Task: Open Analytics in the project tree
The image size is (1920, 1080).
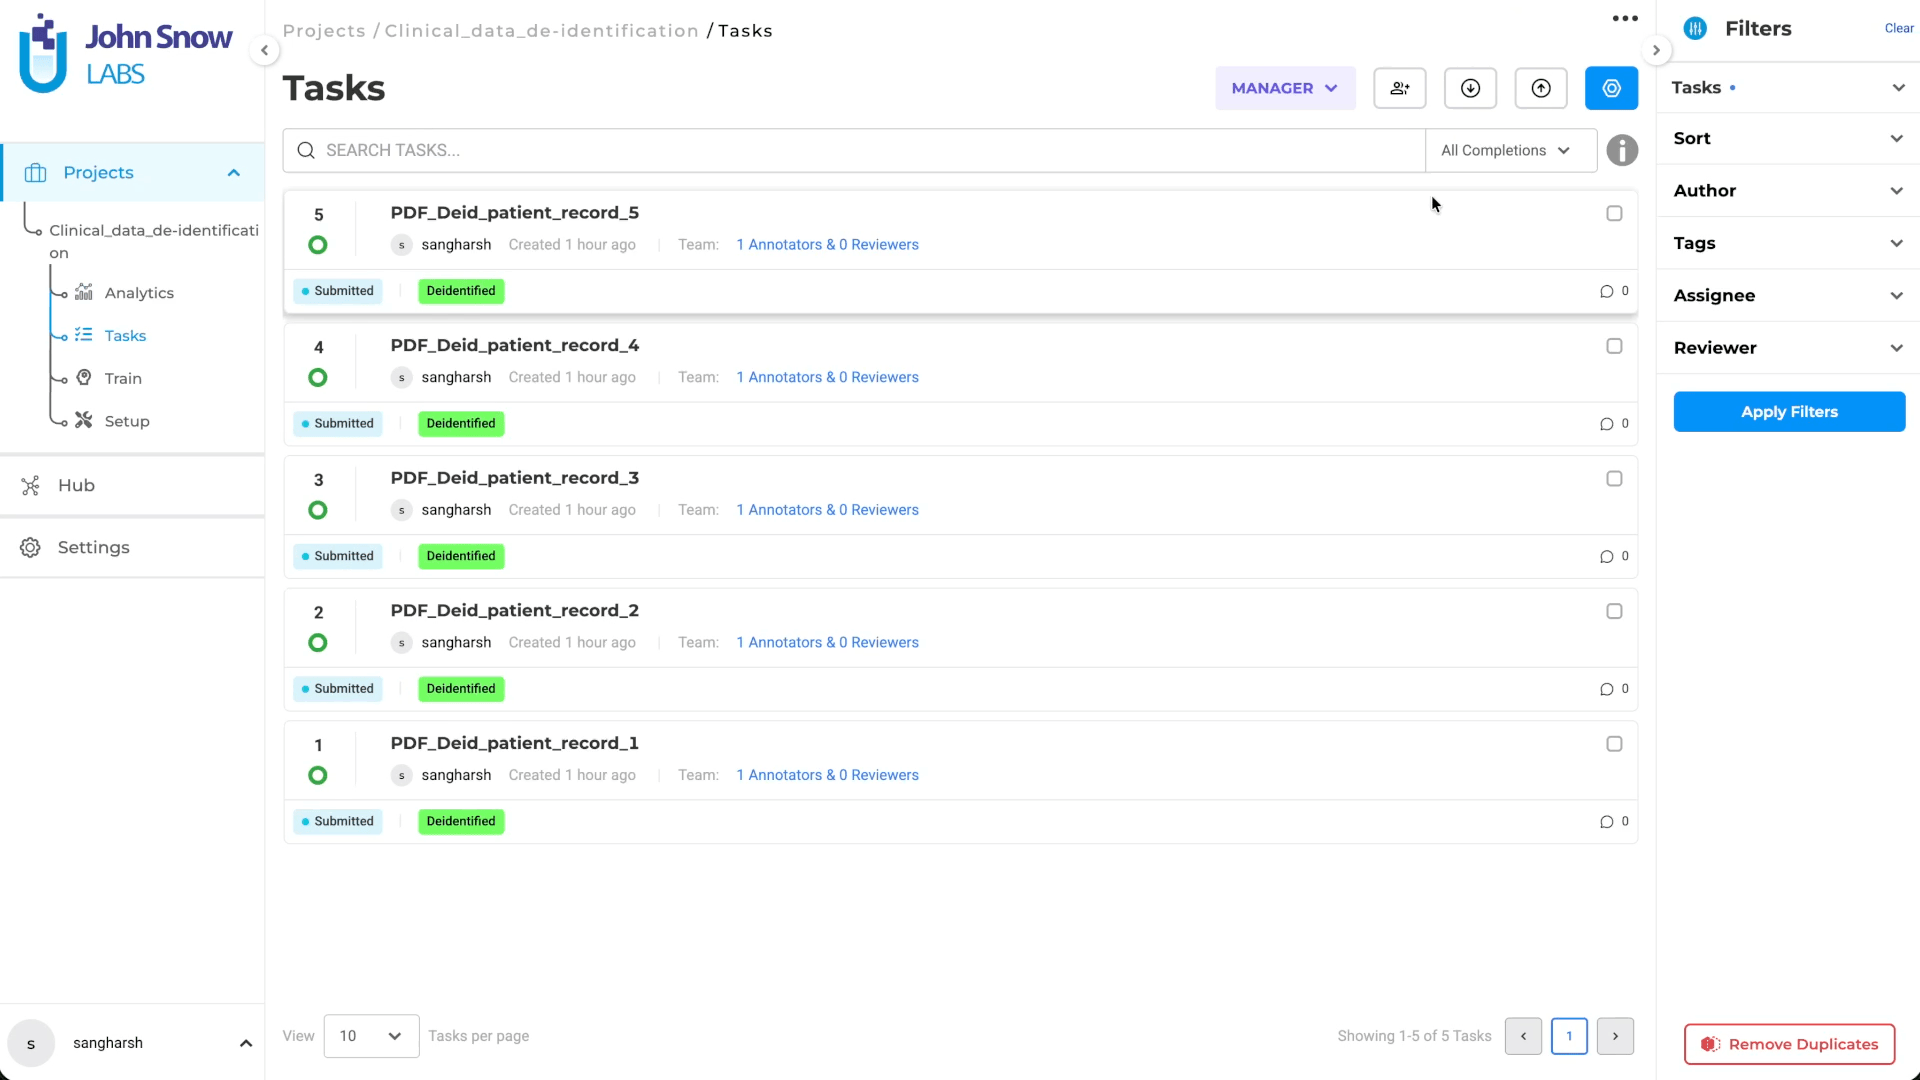Action: click(139, 293)
